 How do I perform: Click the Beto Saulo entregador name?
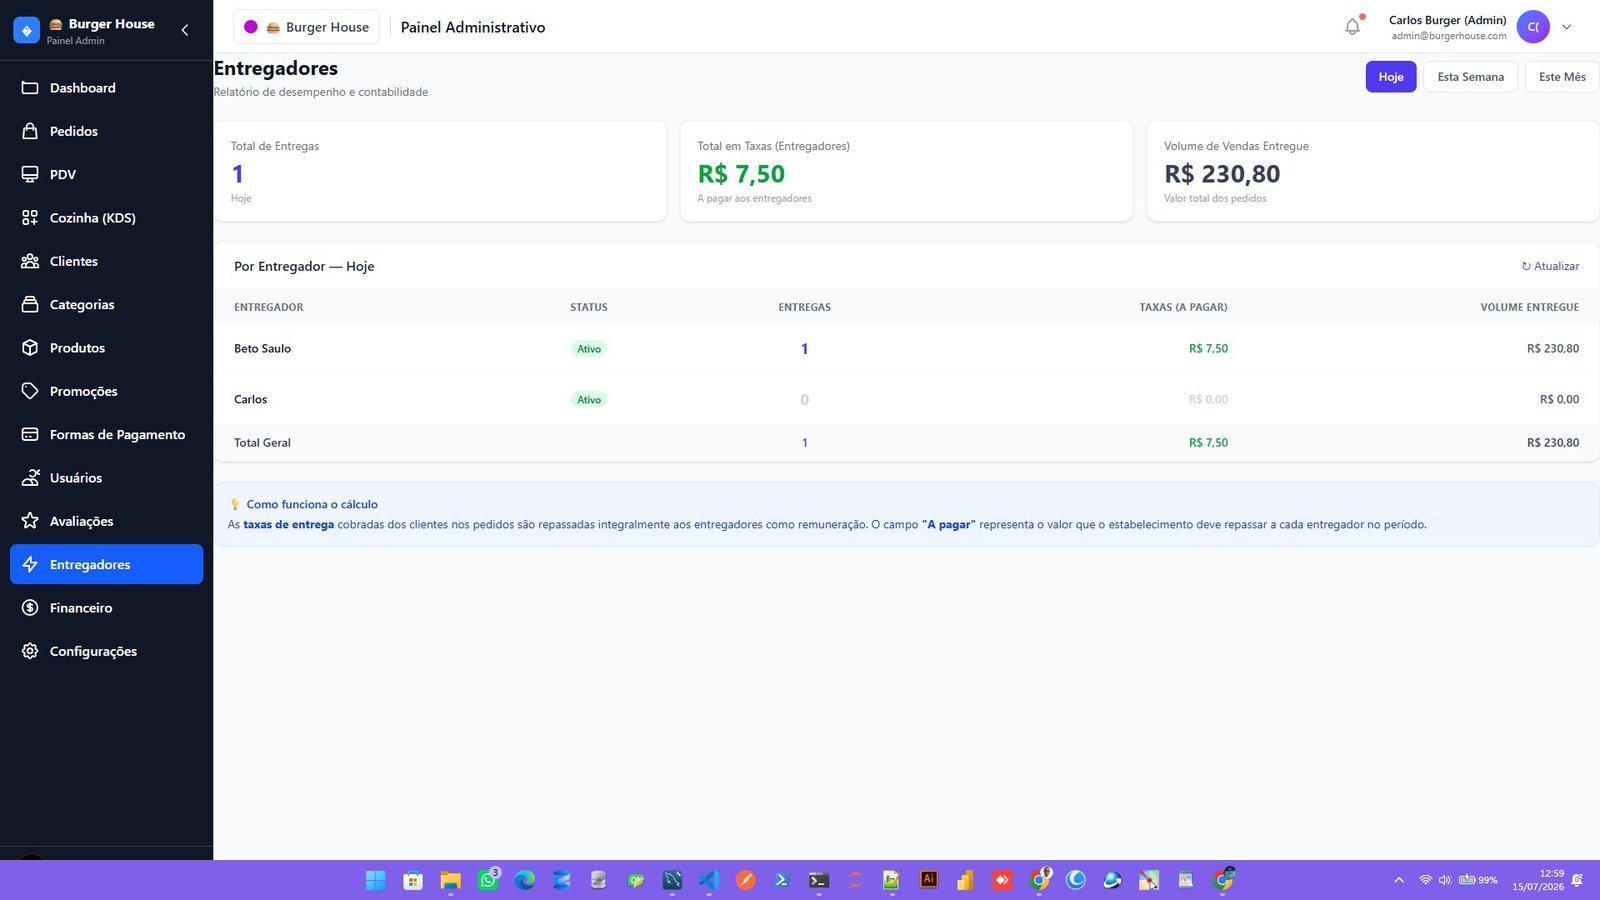262,349
